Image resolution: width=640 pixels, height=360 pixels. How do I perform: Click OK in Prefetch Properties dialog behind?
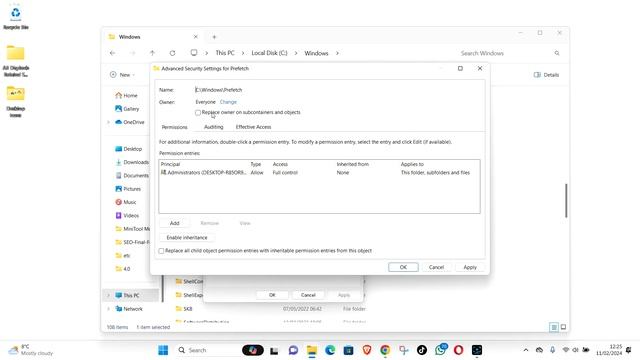pos(272,295)
